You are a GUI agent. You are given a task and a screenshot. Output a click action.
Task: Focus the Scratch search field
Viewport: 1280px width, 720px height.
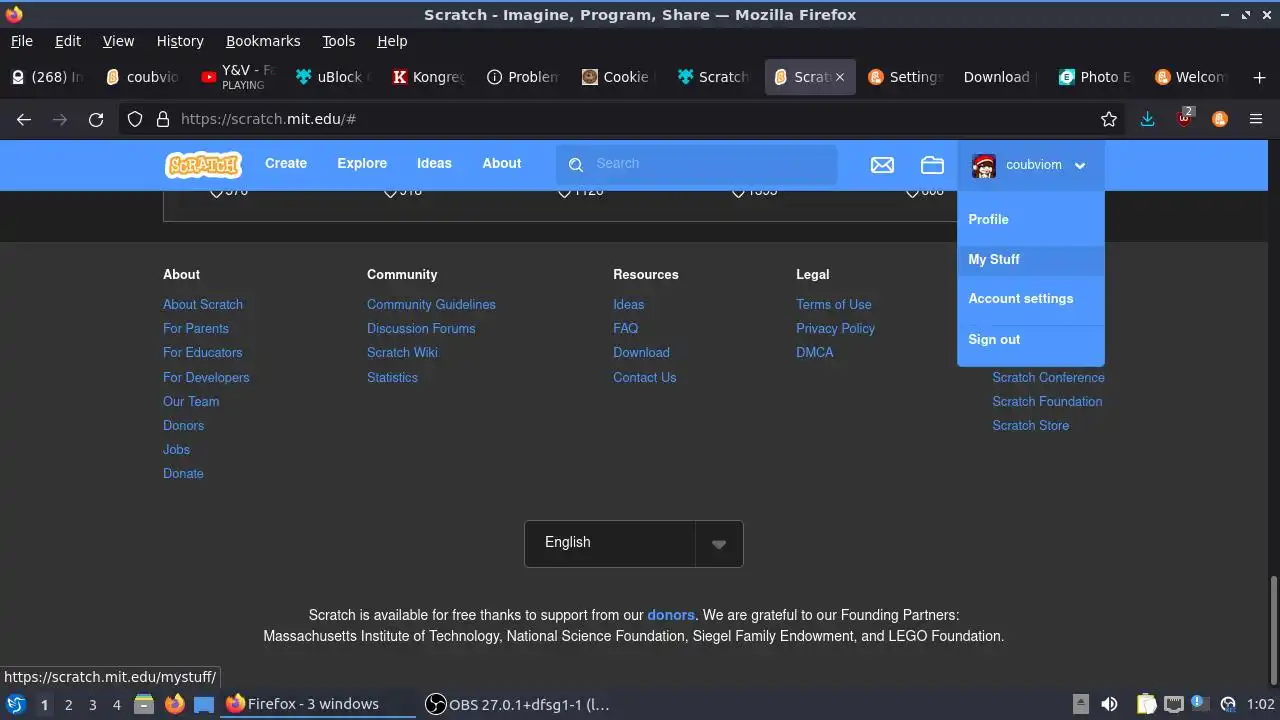697,164
